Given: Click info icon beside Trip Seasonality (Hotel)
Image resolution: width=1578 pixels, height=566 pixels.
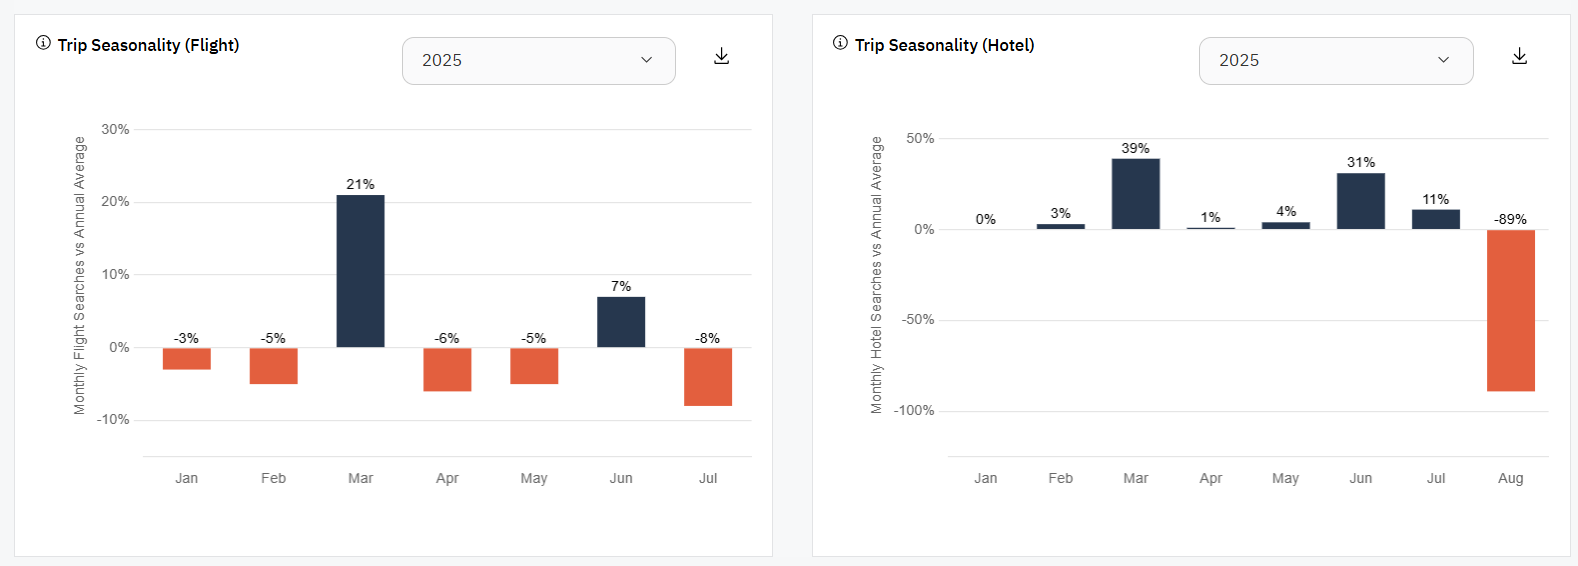Looking at the screenshot, I should coord(840,43).
